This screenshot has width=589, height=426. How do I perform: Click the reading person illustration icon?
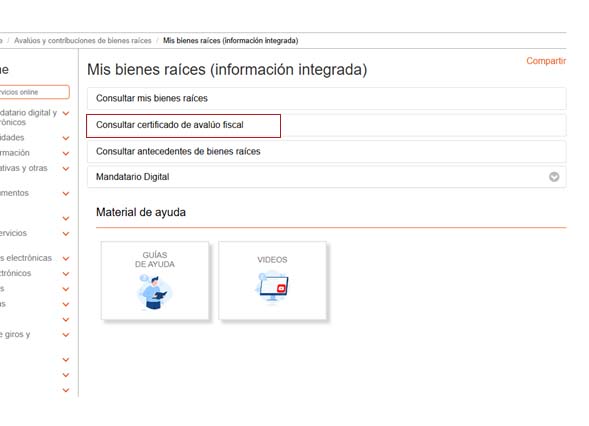click(x=154, y=292)
